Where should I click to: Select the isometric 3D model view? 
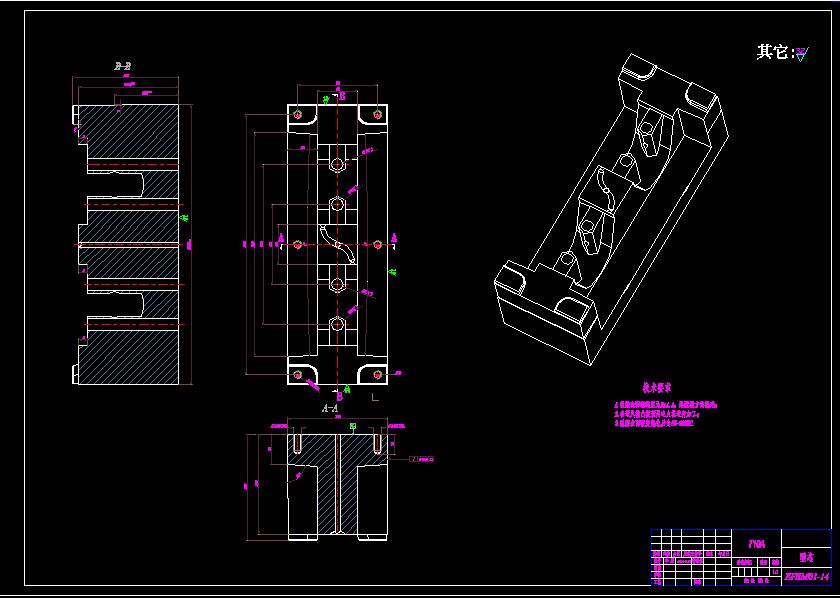click(x=611, y=210)
